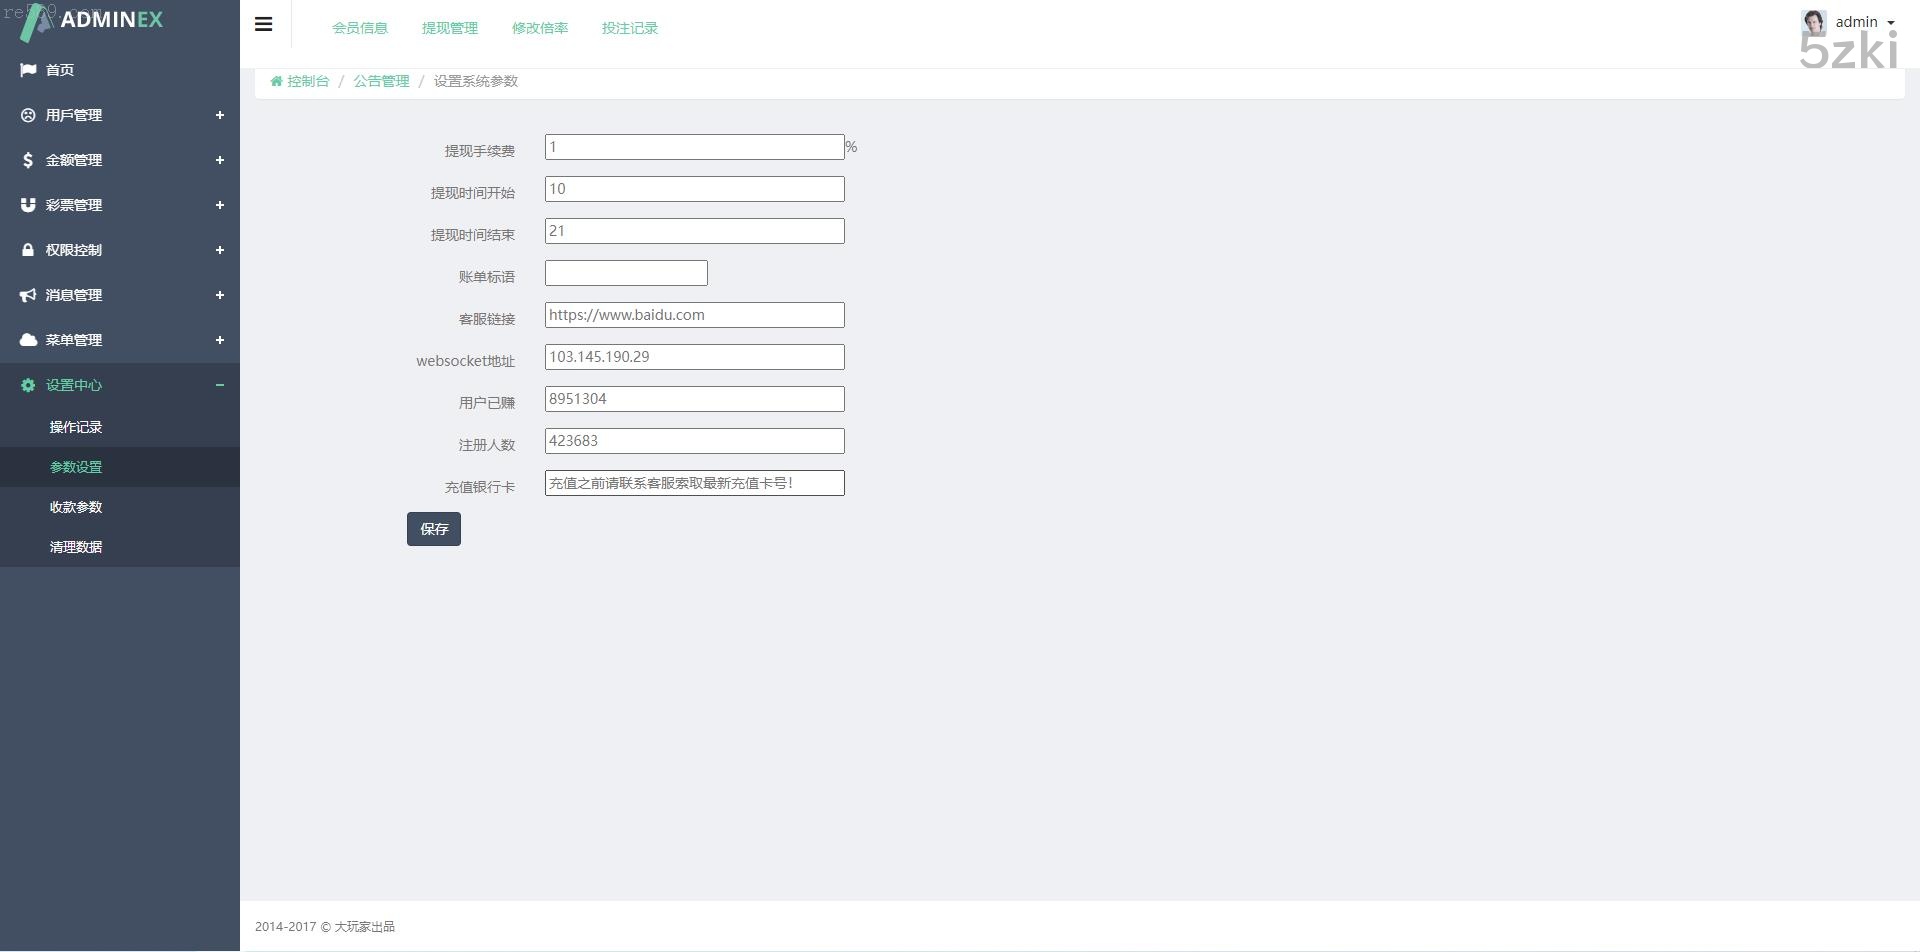Viewport: 1920px width, 952px height.
Task: Click the gear icon for 设置中心
Action: 28,385
